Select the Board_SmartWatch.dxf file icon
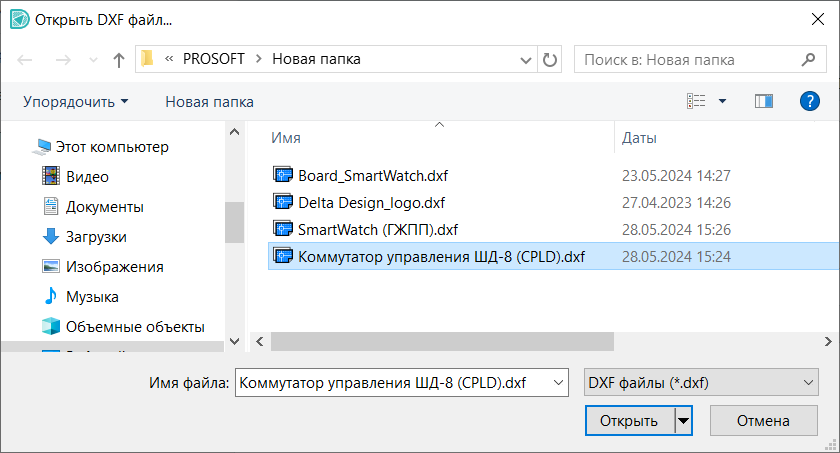Viewport: 840px width, 453px height. coord(281,175)
